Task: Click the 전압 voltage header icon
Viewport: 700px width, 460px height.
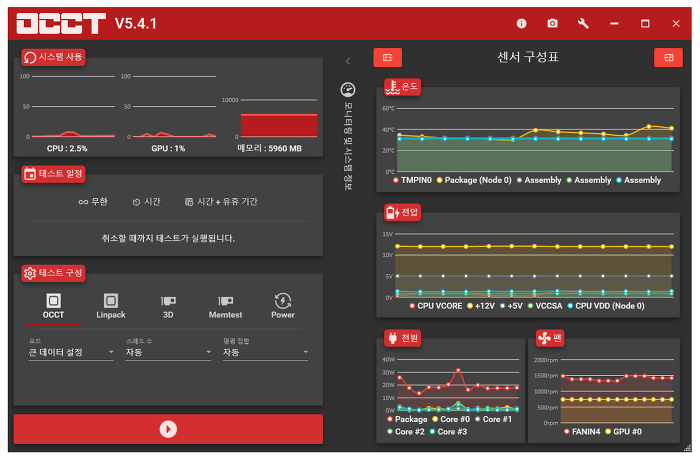Action: (x=392, y=212)
